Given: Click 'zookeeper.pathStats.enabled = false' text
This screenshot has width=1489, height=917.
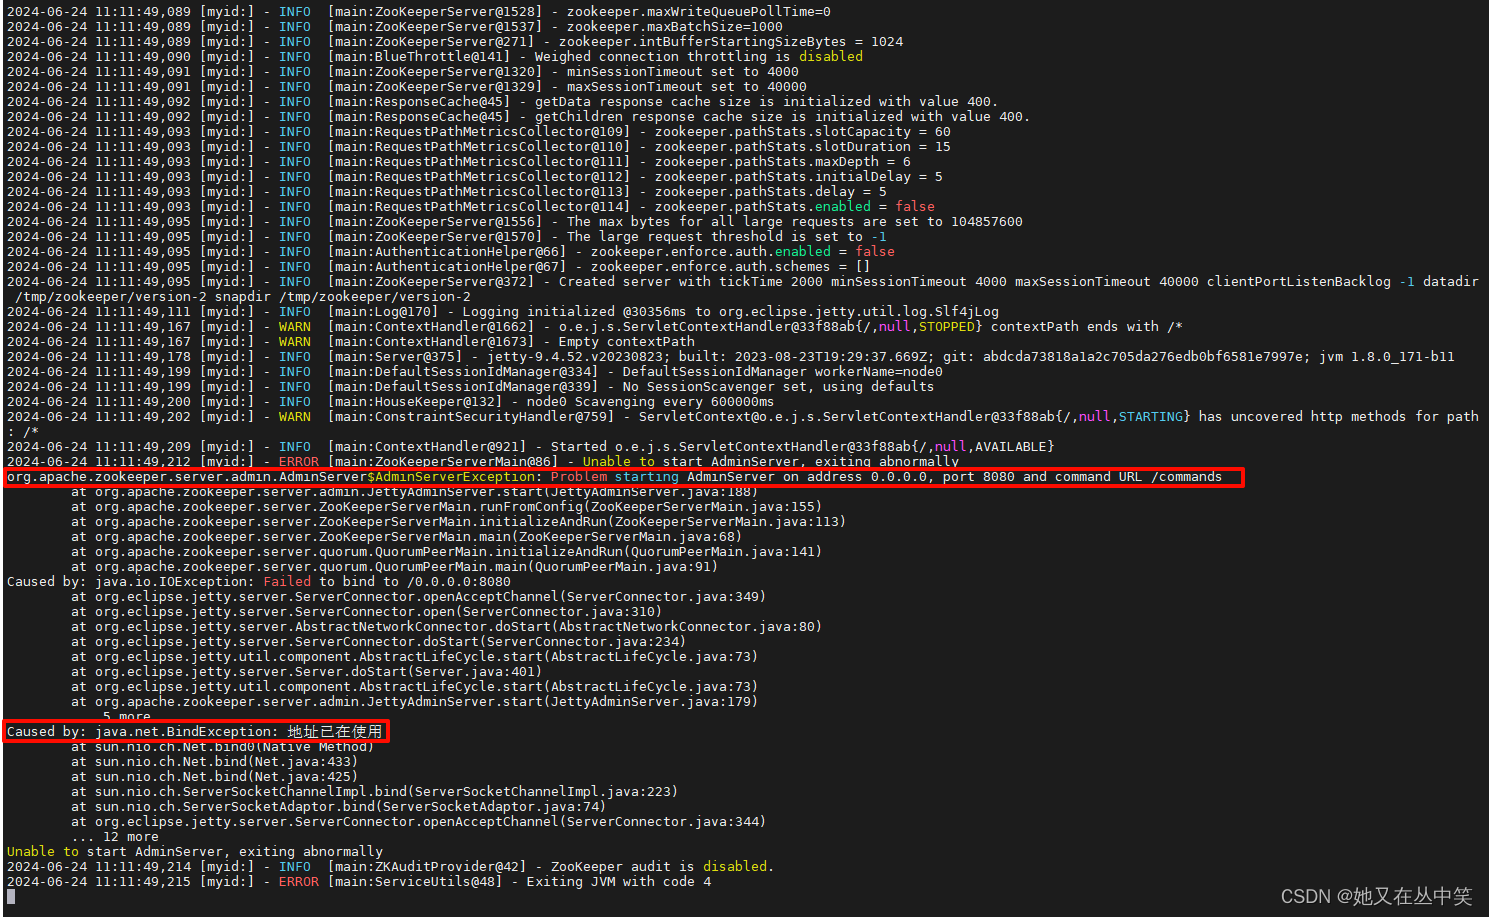Looking at the screenshot, I should (x=794, y=207).
